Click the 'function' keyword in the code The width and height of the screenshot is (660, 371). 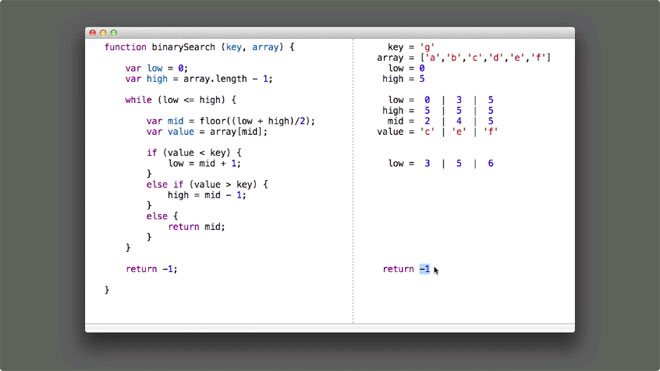125,47
